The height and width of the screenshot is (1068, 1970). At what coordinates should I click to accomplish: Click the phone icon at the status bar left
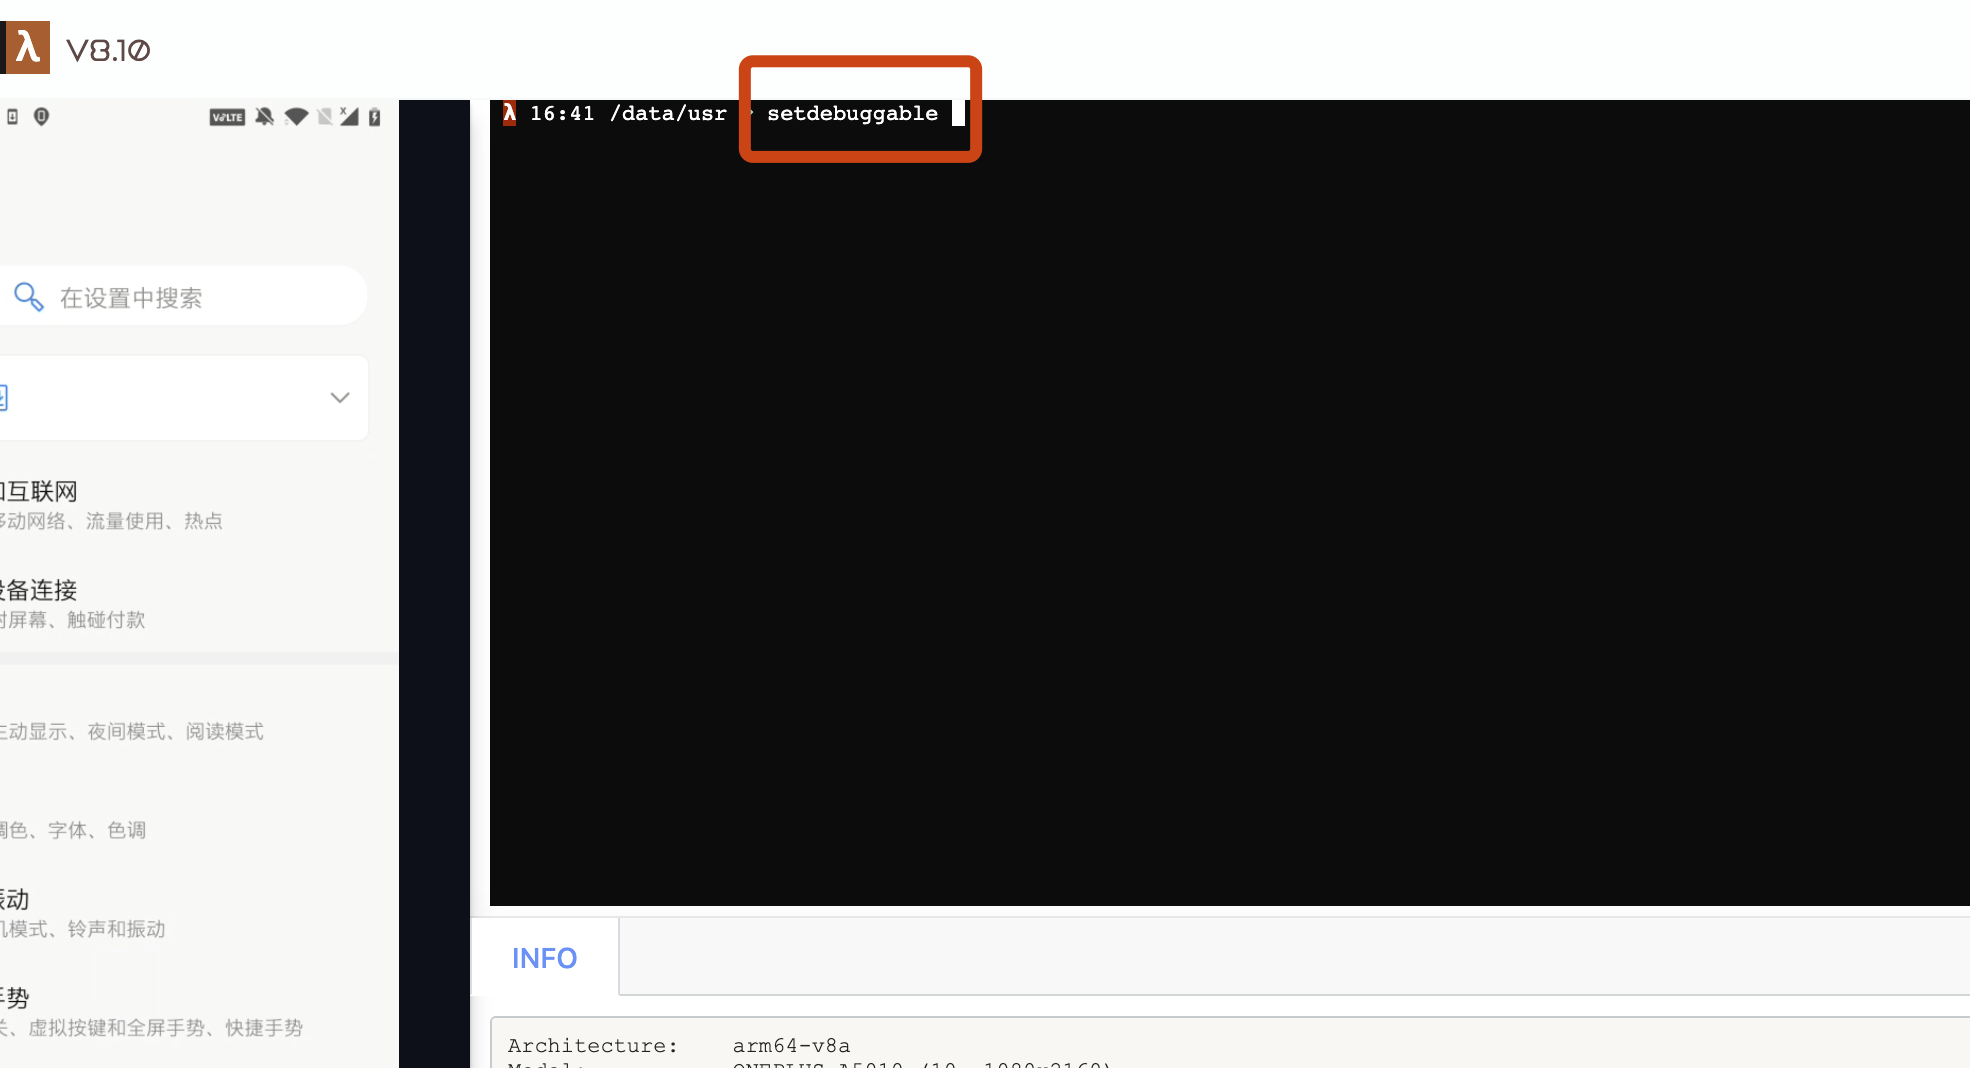[x=12, y=117]
